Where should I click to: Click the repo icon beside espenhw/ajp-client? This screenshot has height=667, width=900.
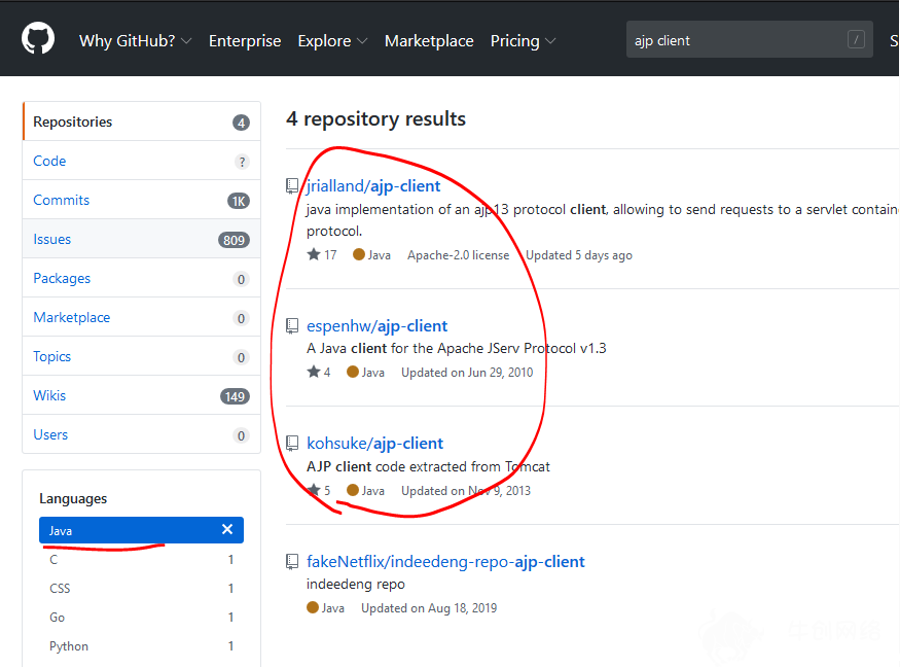292,326
